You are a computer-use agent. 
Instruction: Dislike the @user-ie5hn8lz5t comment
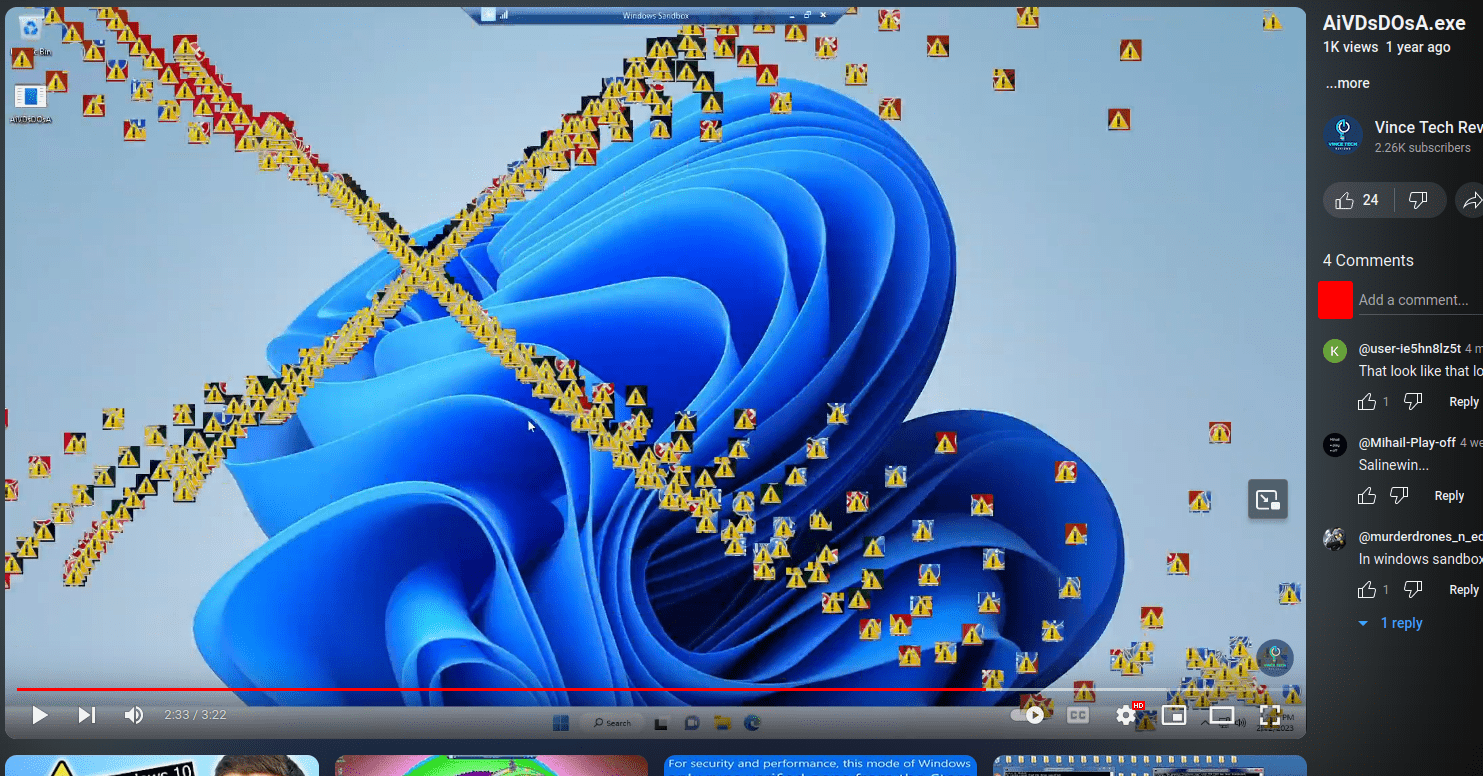point(1413,402)
